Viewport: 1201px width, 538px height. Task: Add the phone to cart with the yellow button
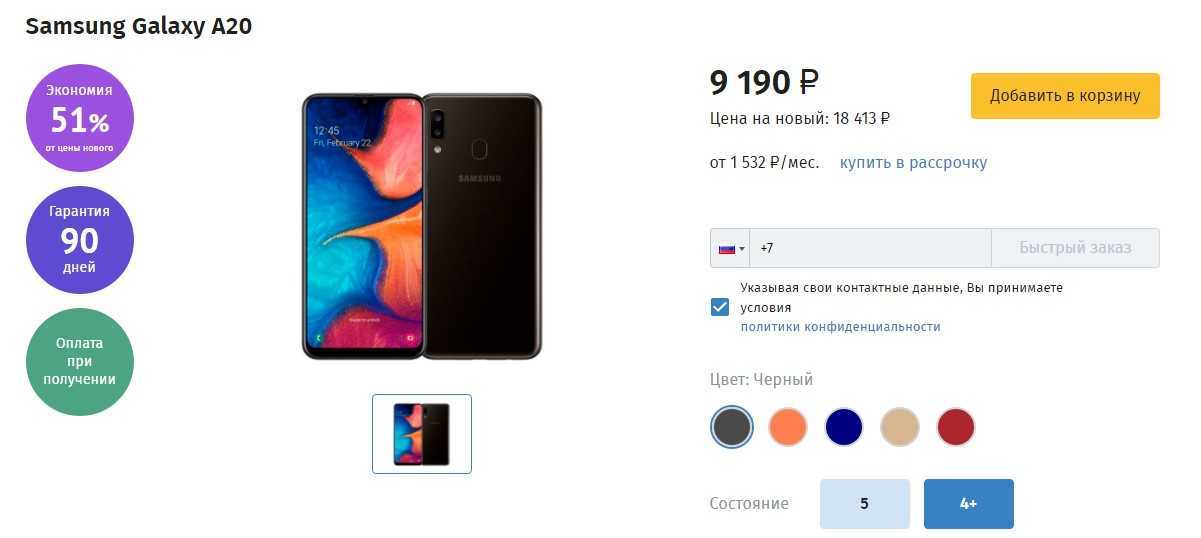[1065, 96]
